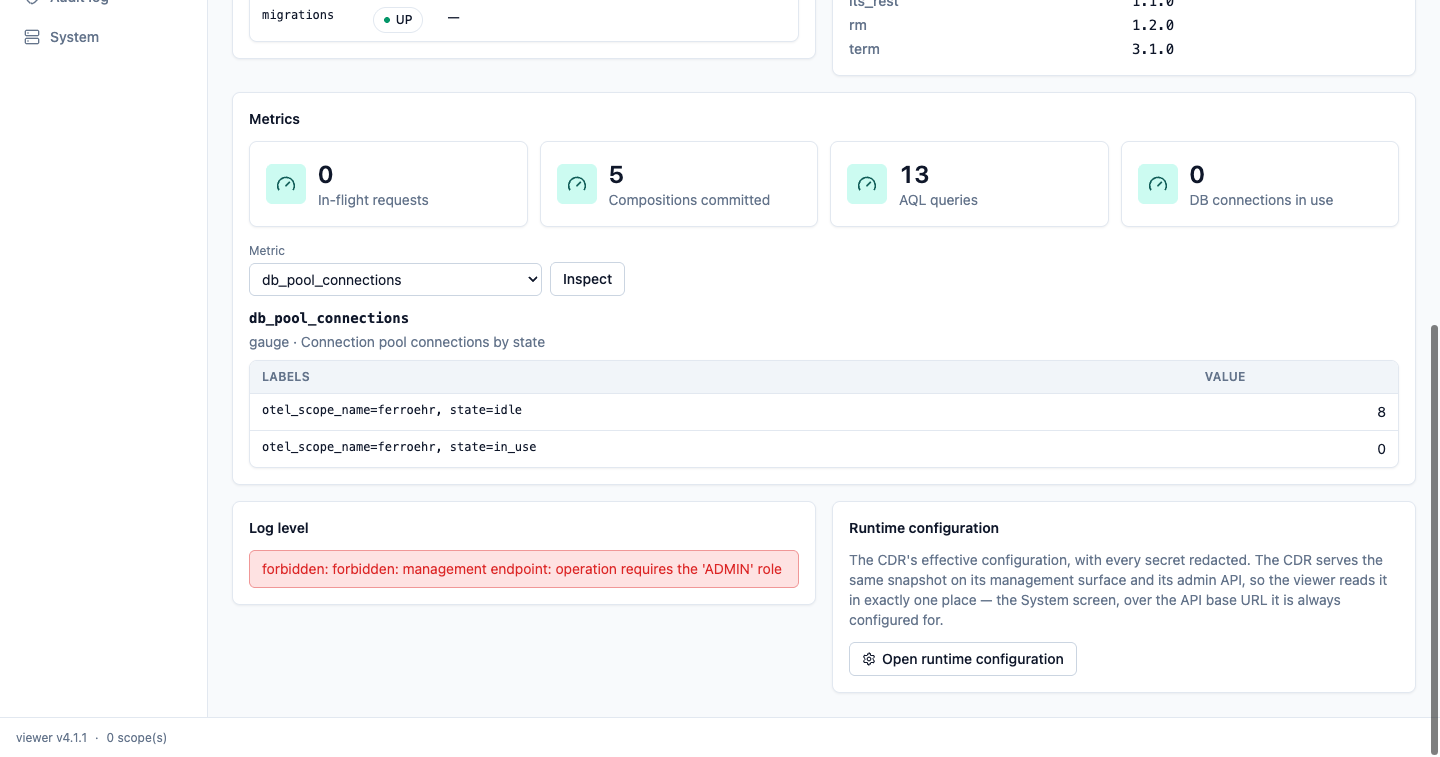The width and height of the screenshot is (1440, 757).
Task: Click the gear icon in Open runtime configuration
Action: (869, 659)
